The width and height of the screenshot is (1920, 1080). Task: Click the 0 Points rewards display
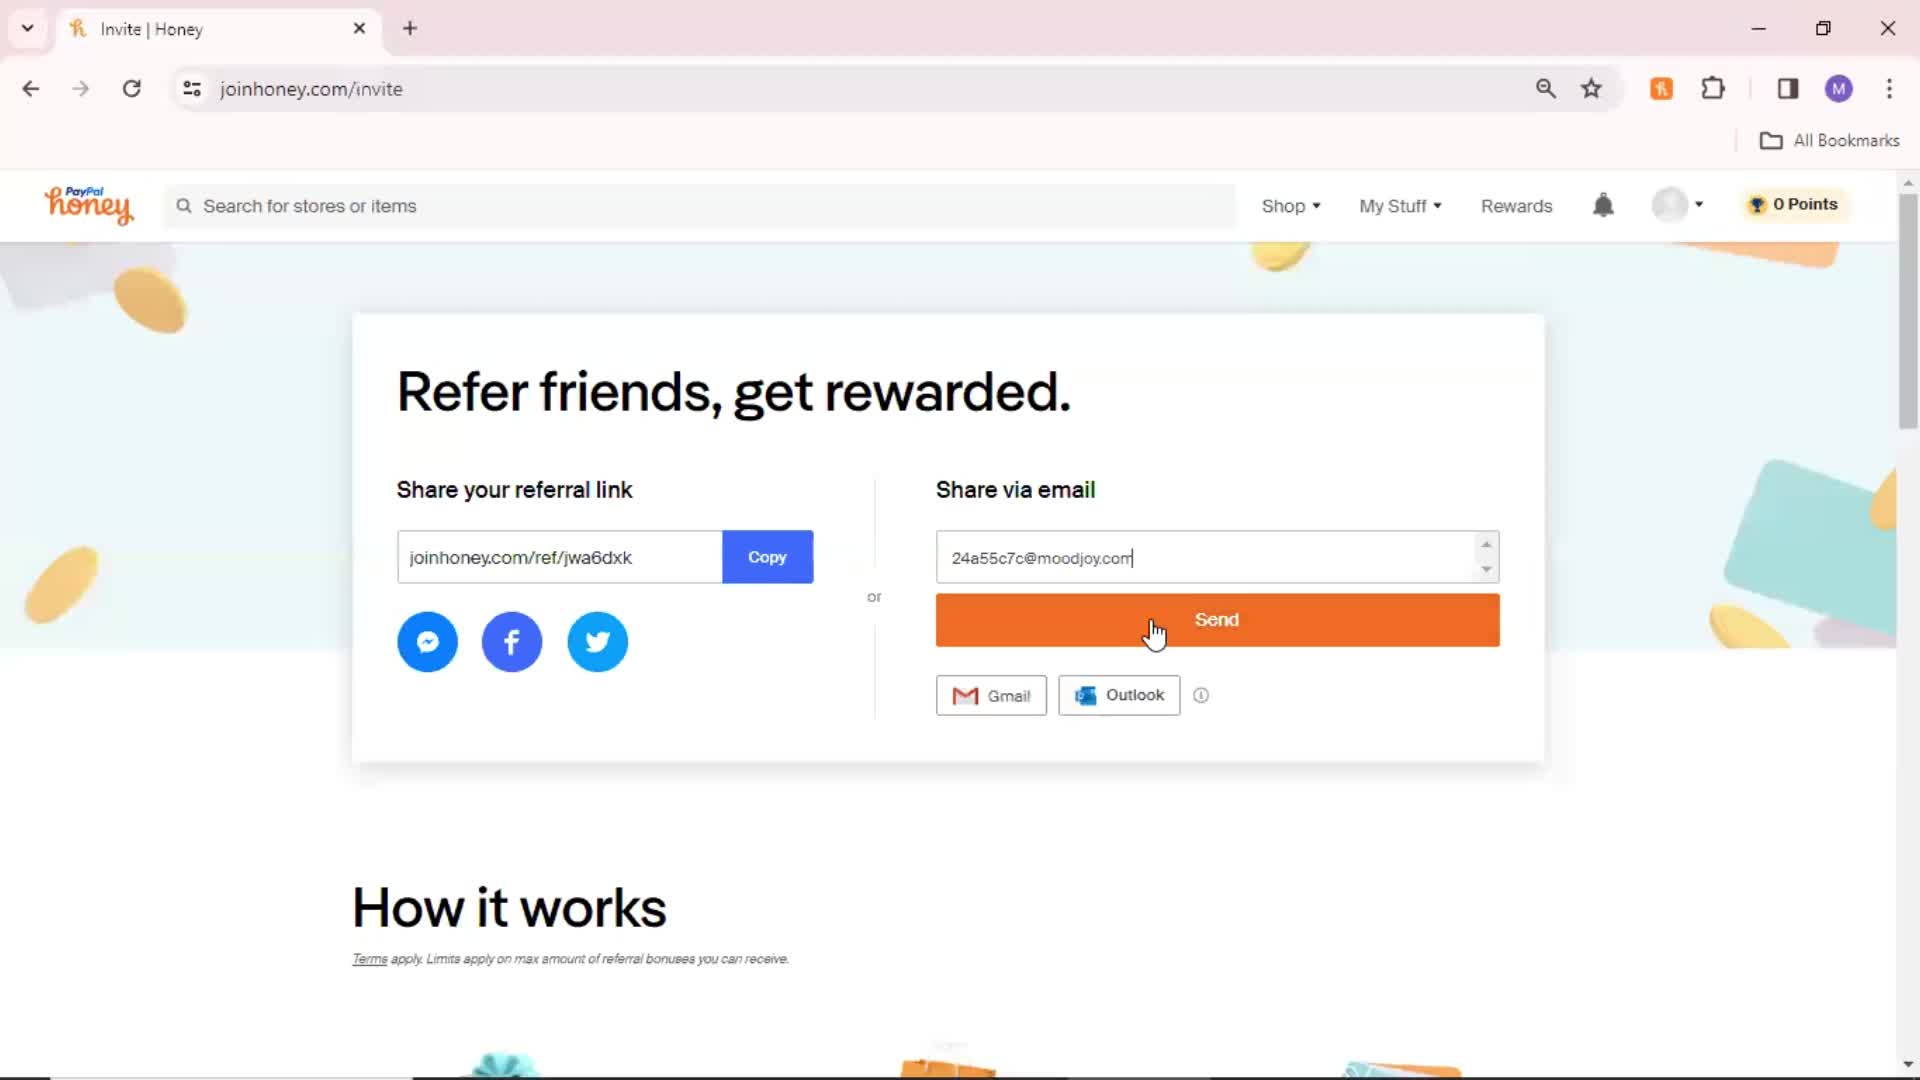(x=1795, y=204)
